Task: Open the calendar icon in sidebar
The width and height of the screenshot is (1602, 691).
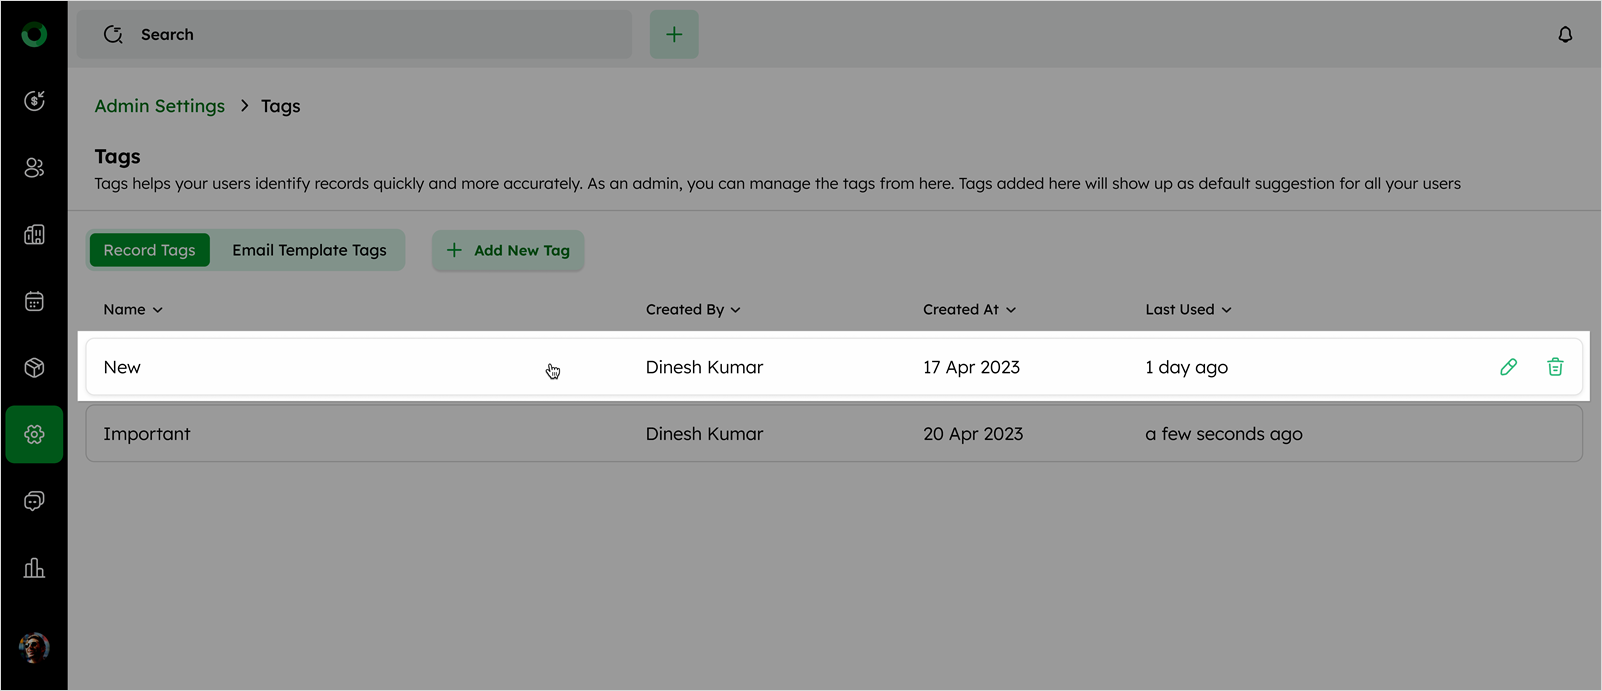Action: point(34,301)
